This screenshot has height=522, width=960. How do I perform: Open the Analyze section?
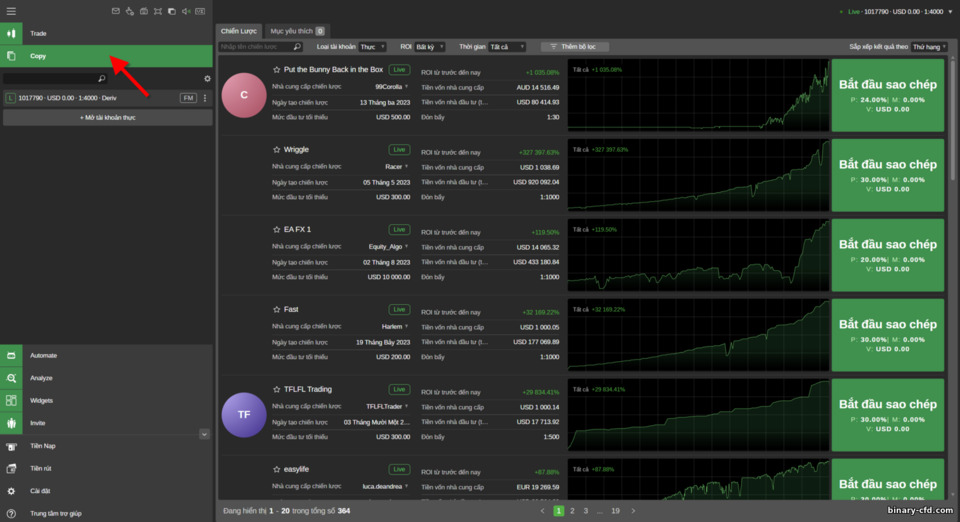tap(107, 378)
